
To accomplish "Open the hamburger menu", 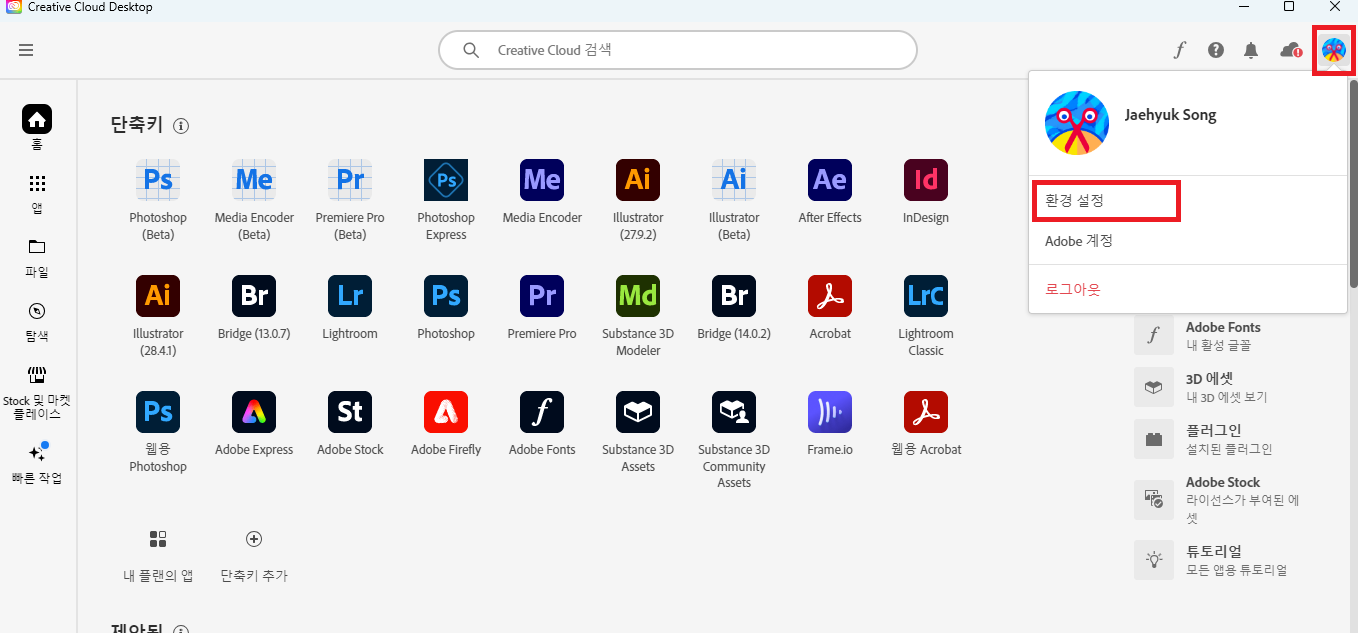I will pyautogui.click(x=26, y=49).
